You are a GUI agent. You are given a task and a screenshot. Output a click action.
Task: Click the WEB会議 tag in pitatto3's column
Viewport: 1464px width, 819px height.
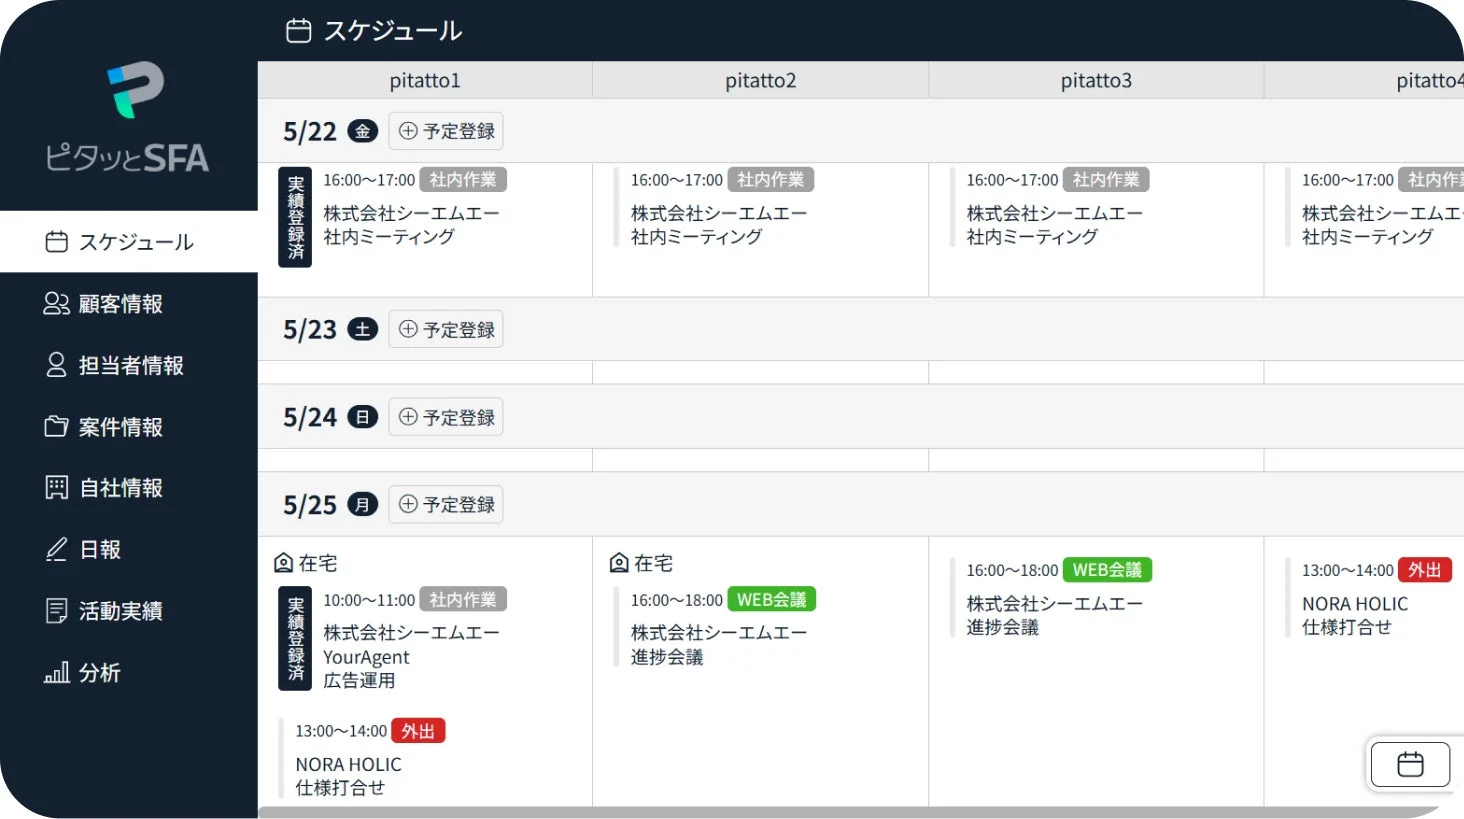[x=1107, y=570]
